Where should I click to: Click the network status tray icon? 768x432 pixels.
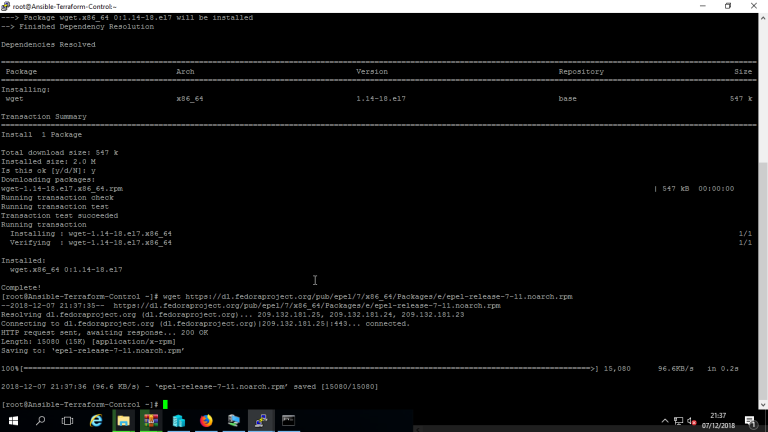point(676,421)
